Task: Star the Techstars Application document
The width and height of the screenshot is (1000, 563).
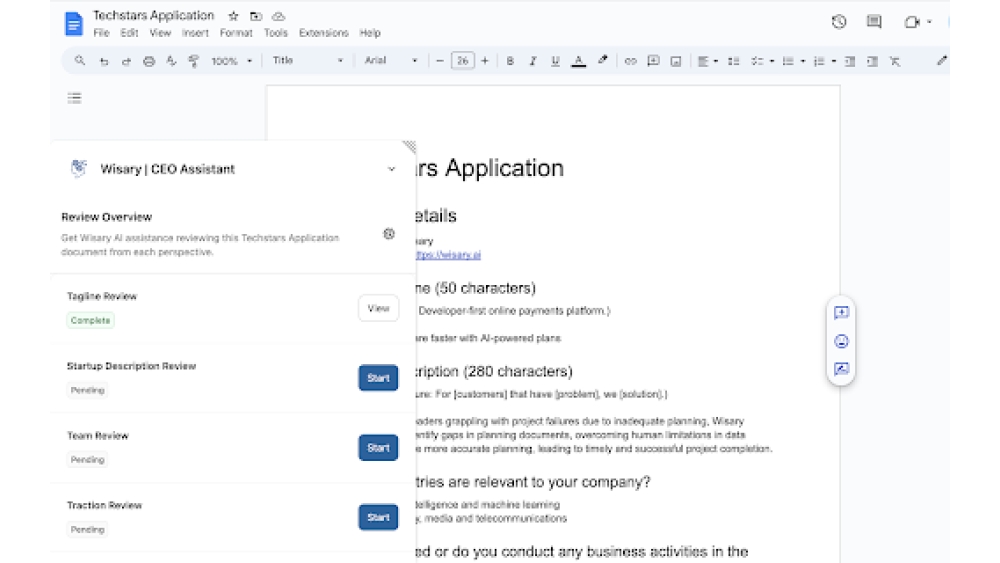Action: [233, 16]
